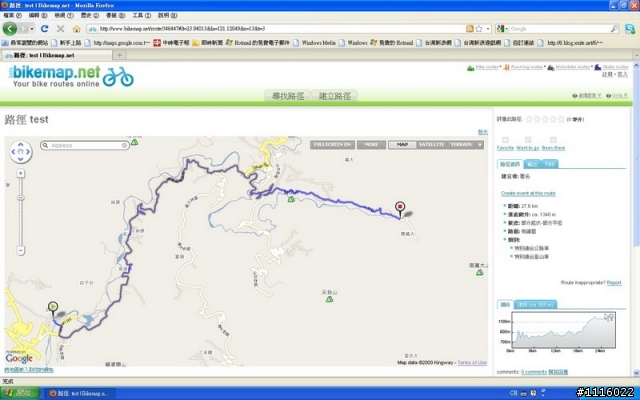Stop loading with the X toolbar icon

60,29
